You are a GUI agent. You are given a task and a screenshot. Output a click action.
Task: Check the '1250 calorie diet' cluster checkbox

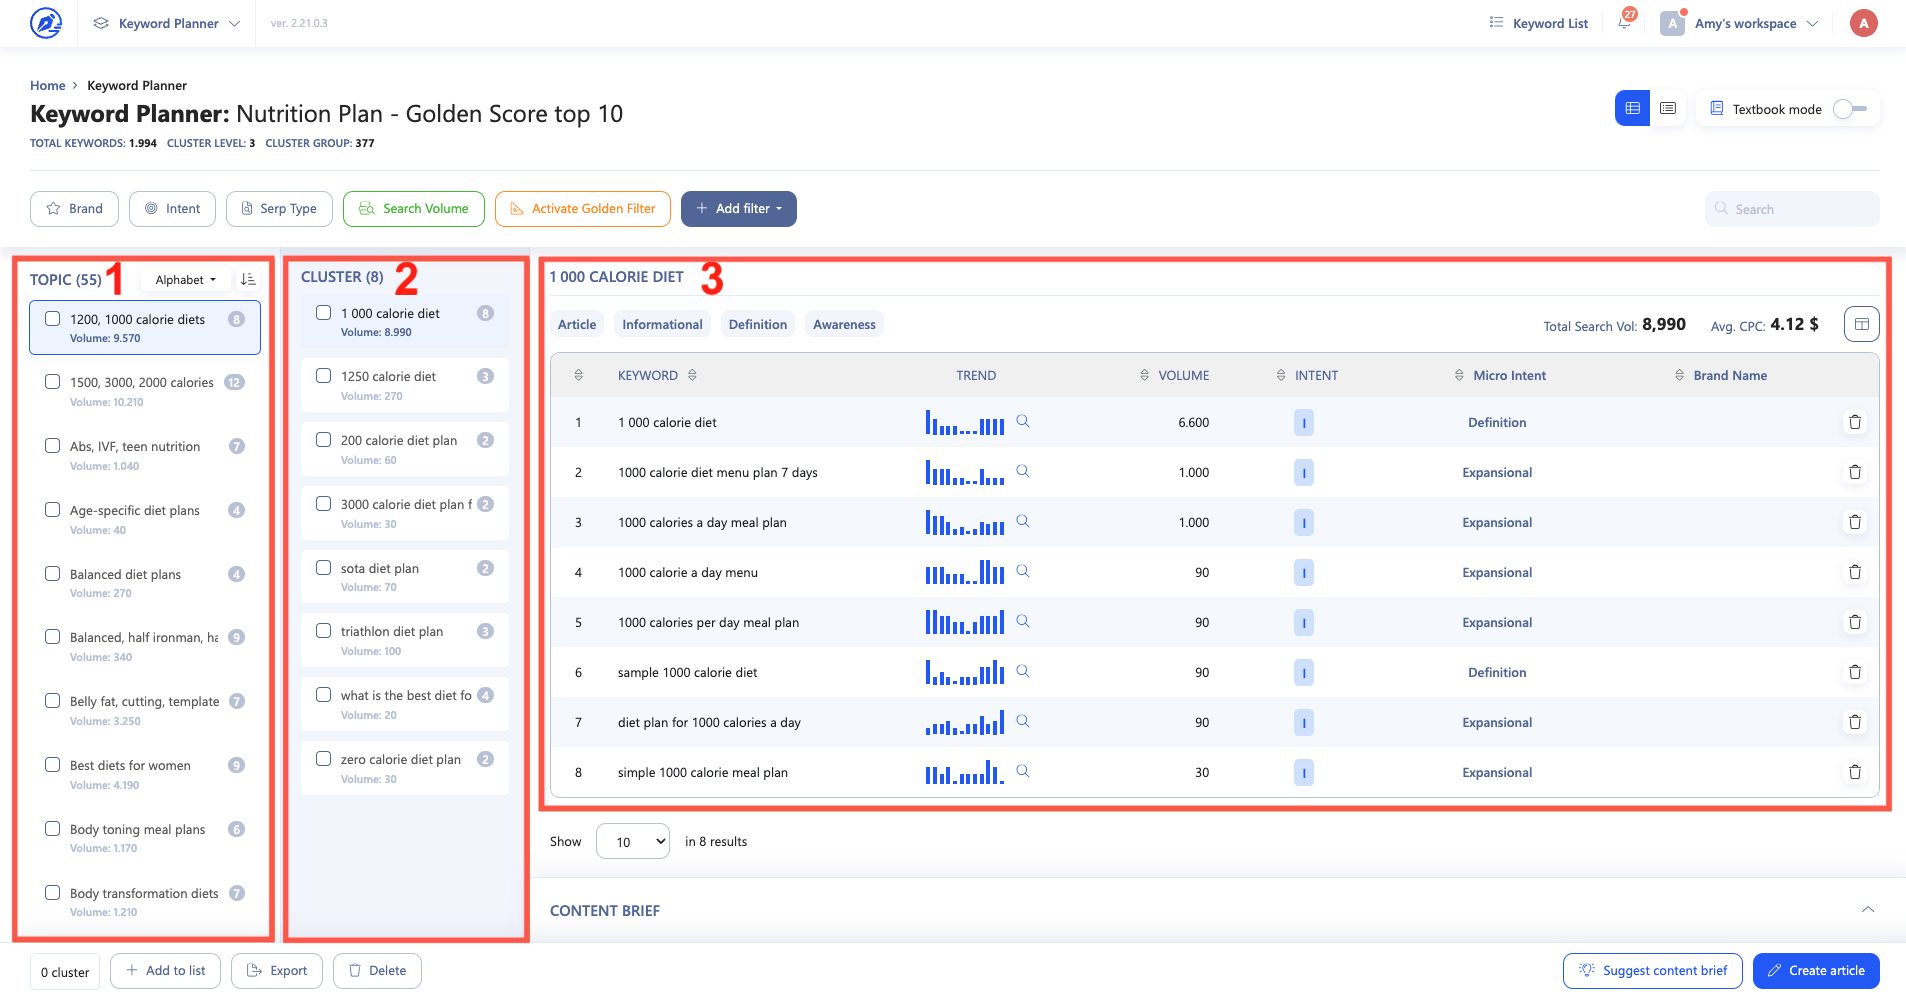(x=324, y=376)
